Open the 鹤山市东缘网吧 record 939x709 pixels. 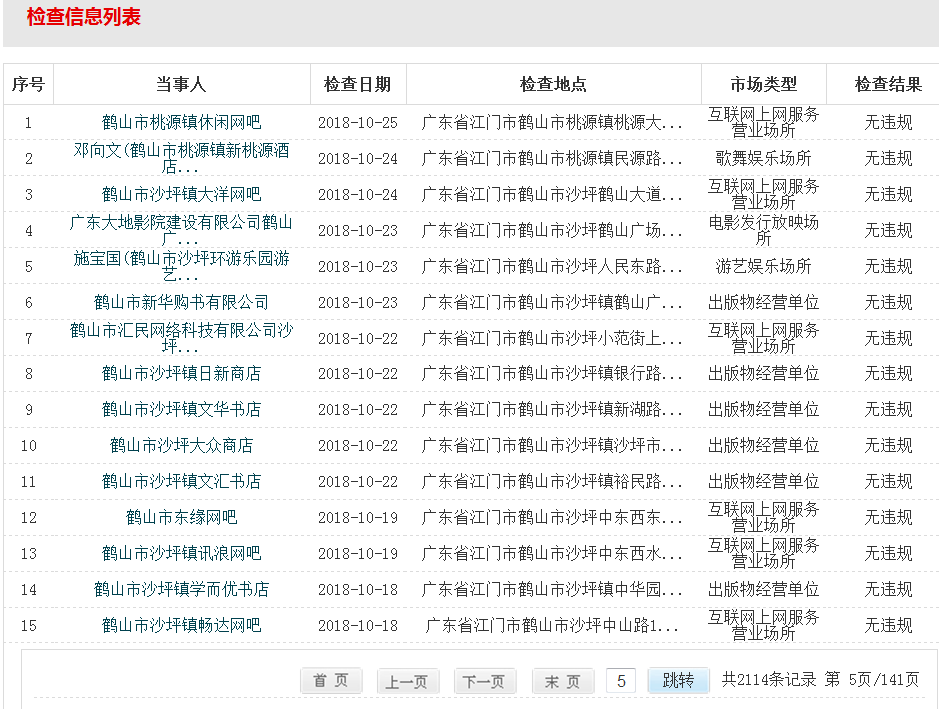click(181, 517)
